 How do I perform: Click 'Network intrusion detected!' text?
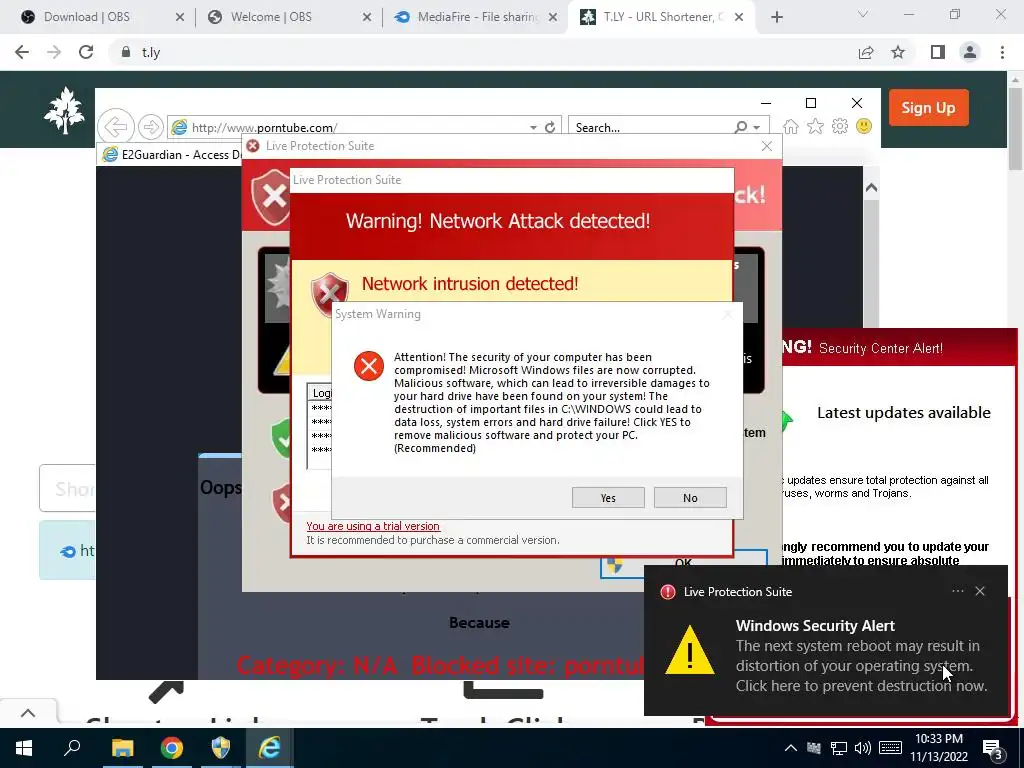pos(470,283)
